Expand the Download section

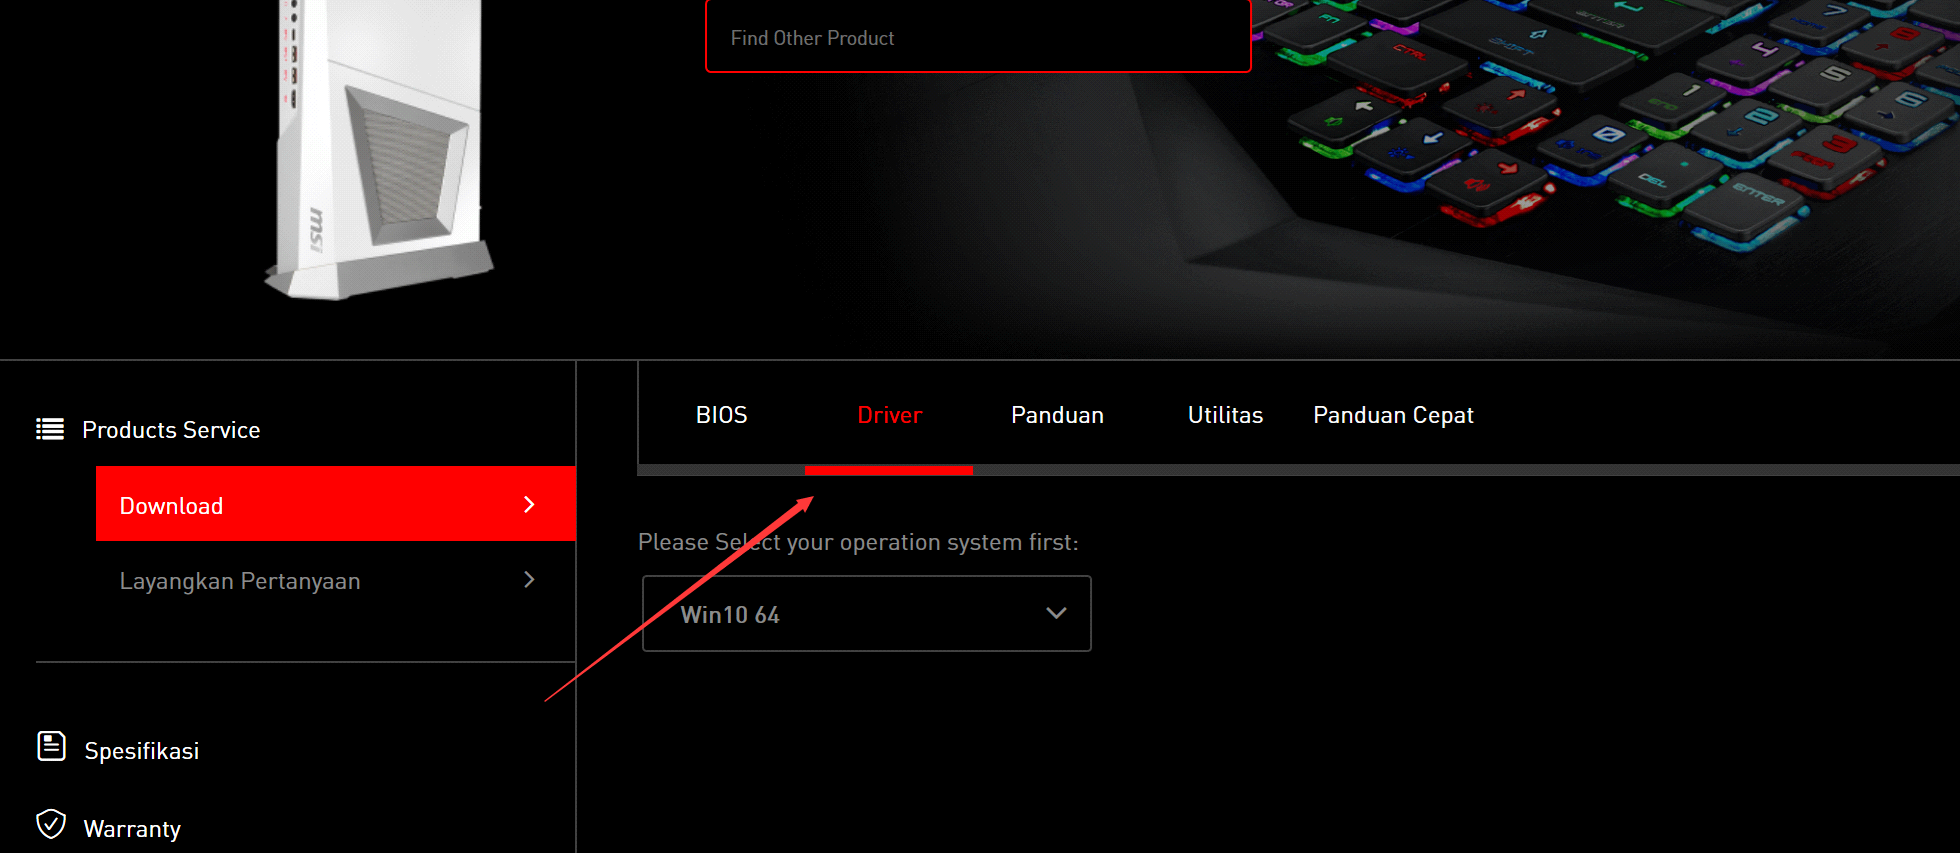[x=335, y=504]
